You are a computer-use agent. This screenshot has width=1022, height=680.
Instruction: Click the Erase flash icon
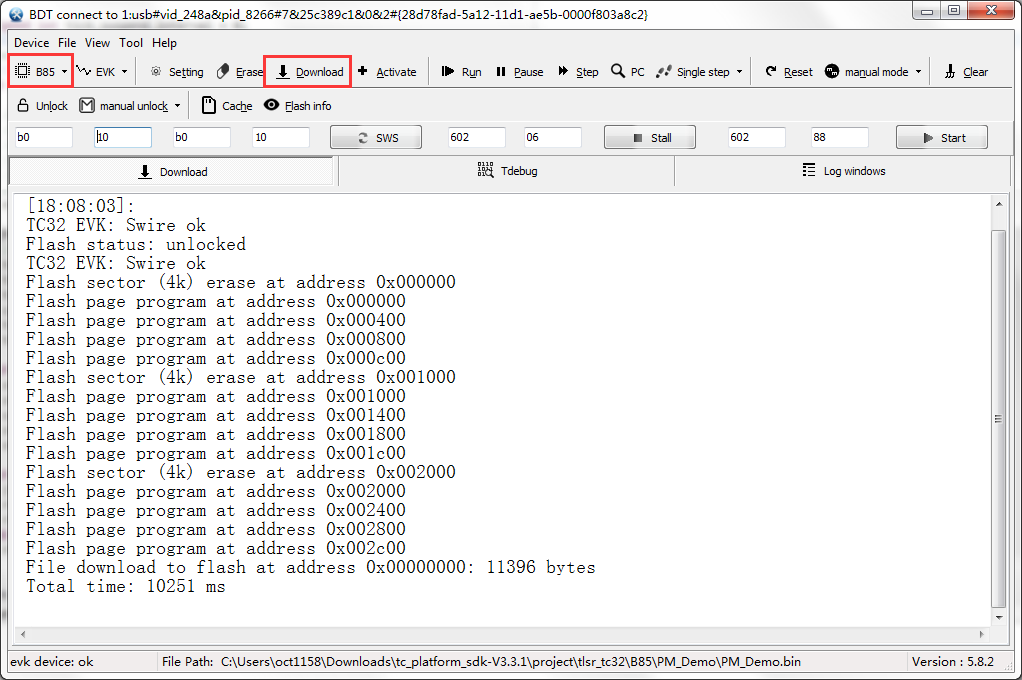tap(223, 72)
